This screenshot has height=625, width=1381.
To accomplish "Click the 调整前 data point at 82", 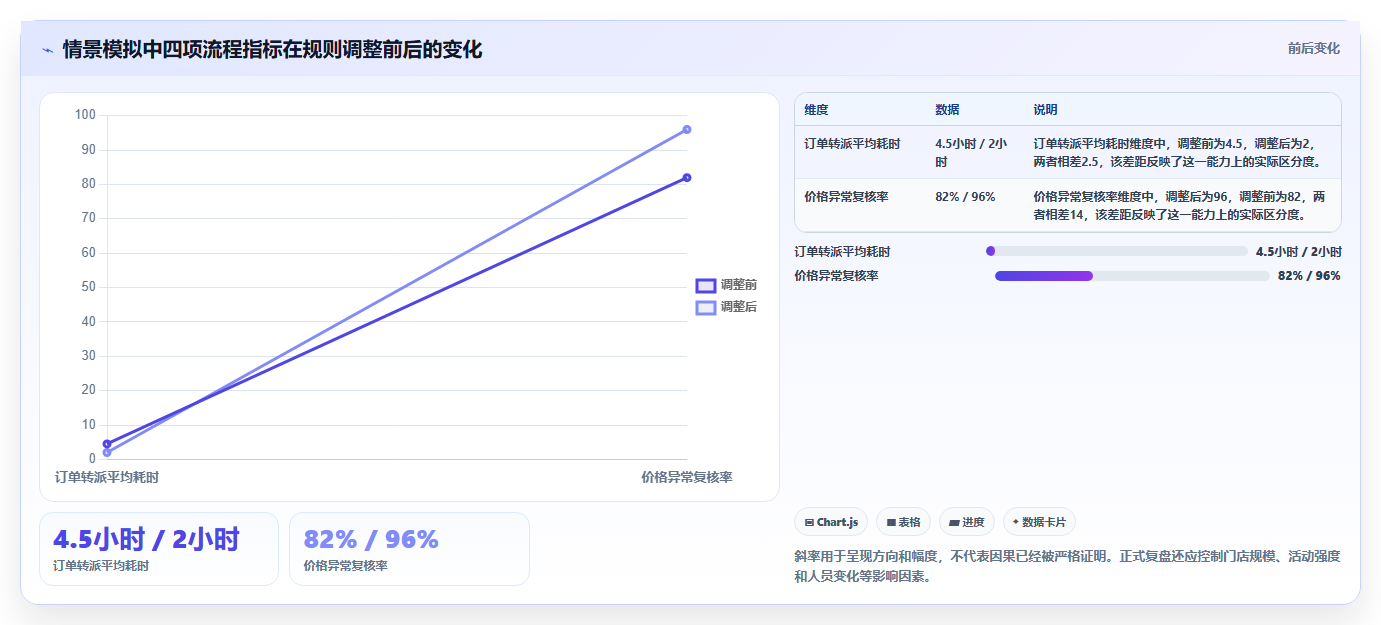I will [687, 178].
